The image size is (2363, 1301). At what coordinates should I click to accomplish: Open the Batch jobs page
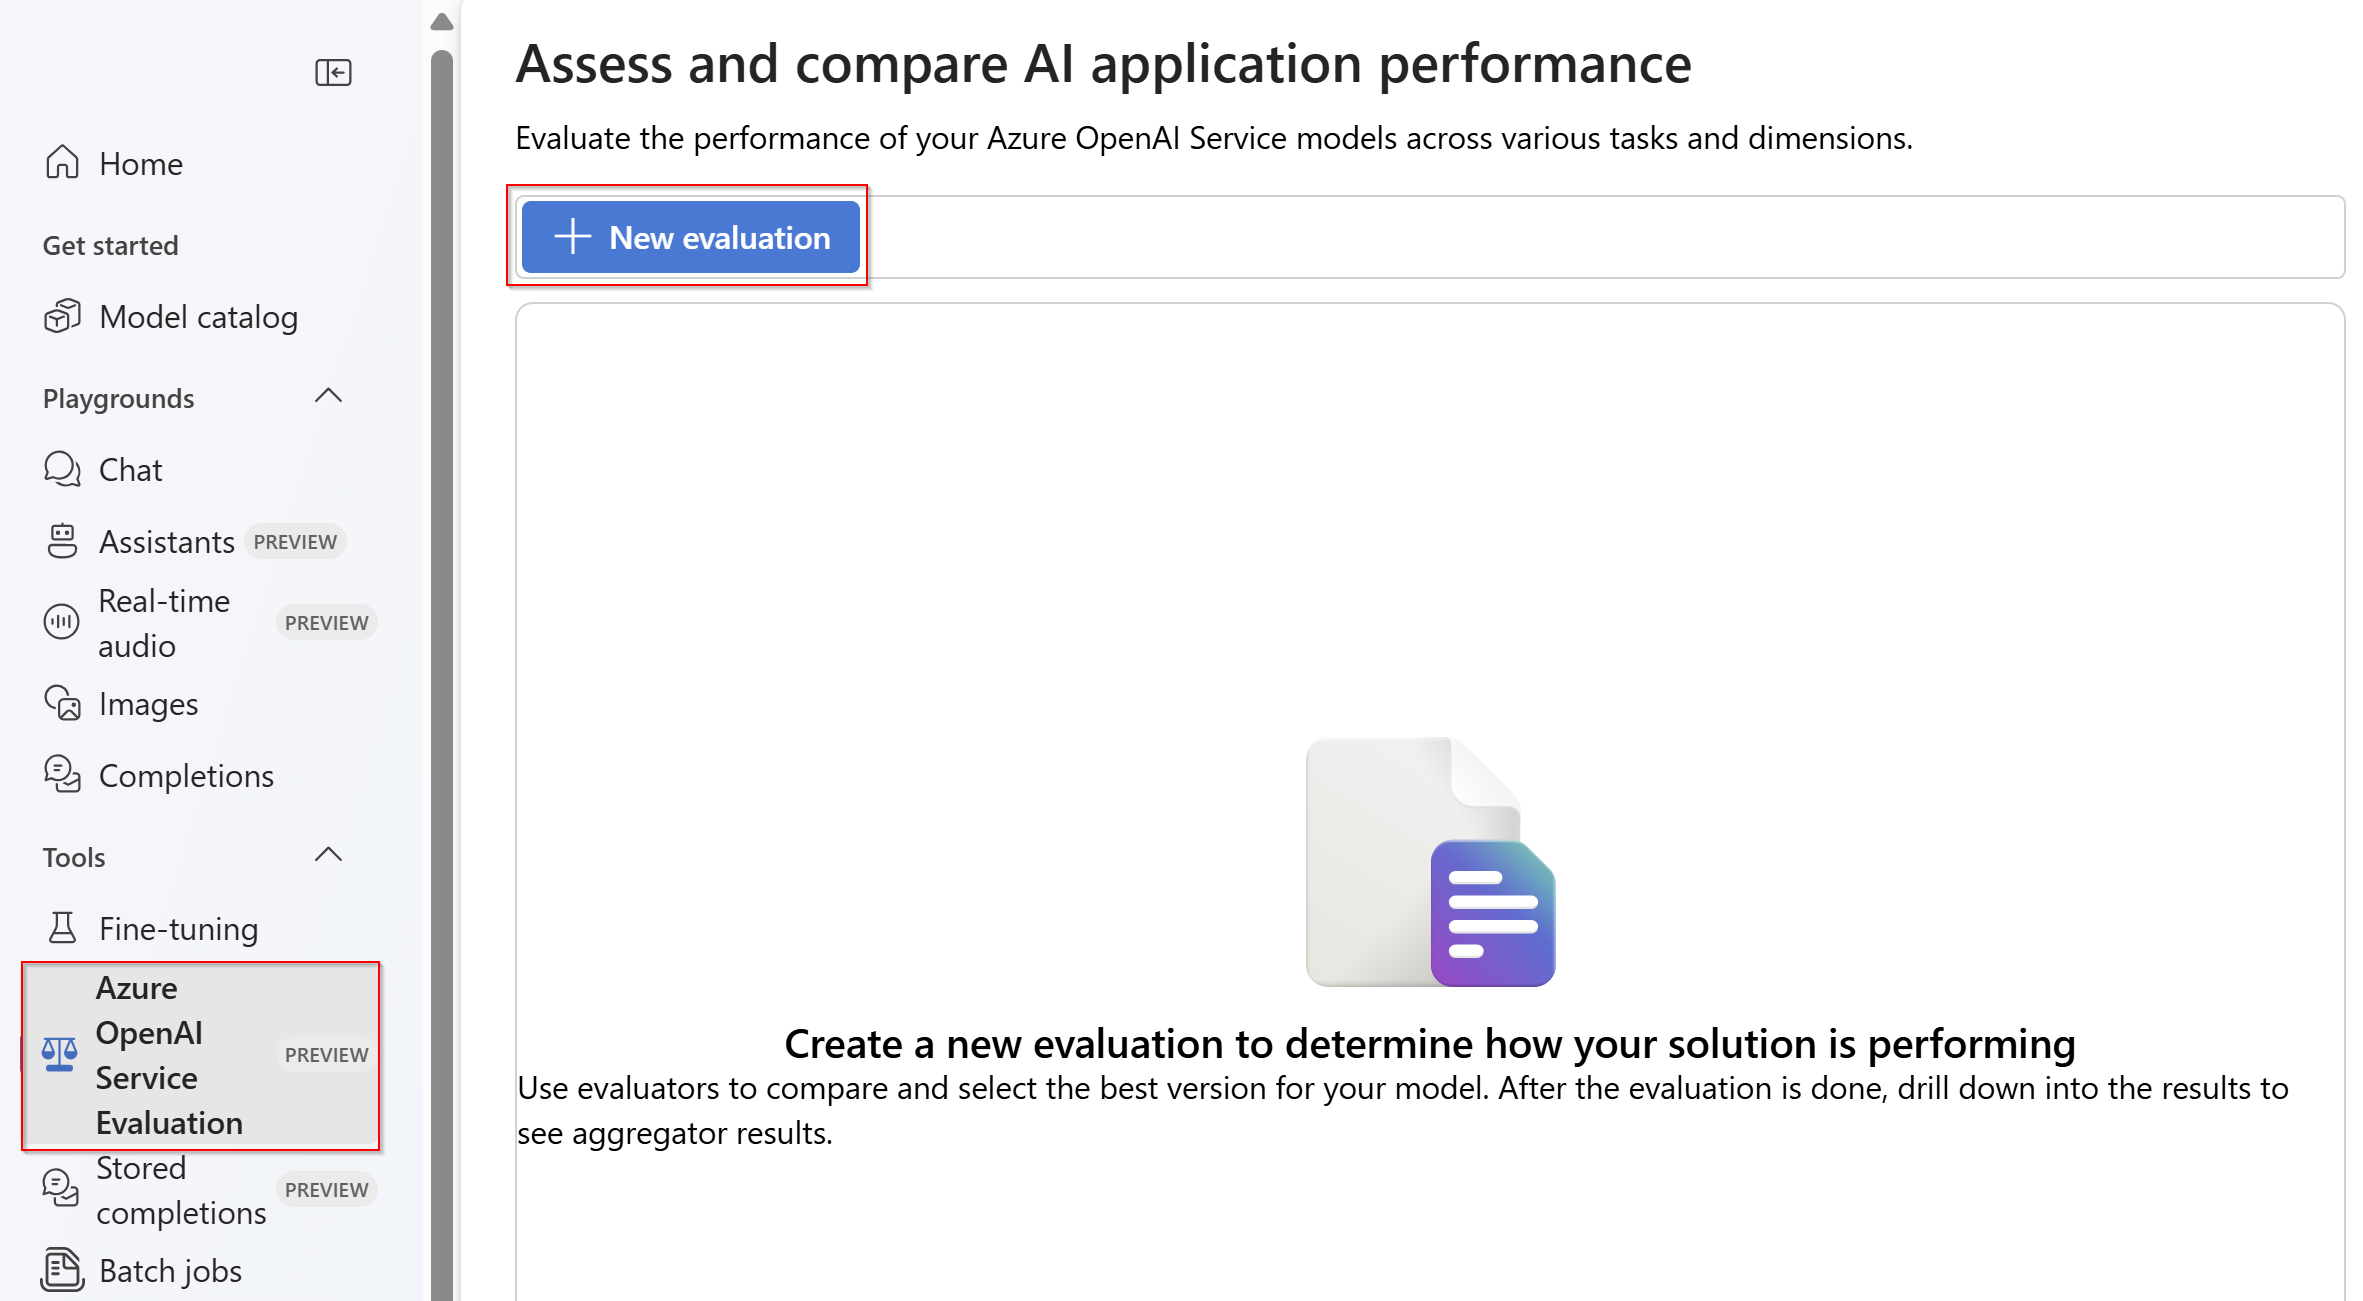pos(170,1270)
